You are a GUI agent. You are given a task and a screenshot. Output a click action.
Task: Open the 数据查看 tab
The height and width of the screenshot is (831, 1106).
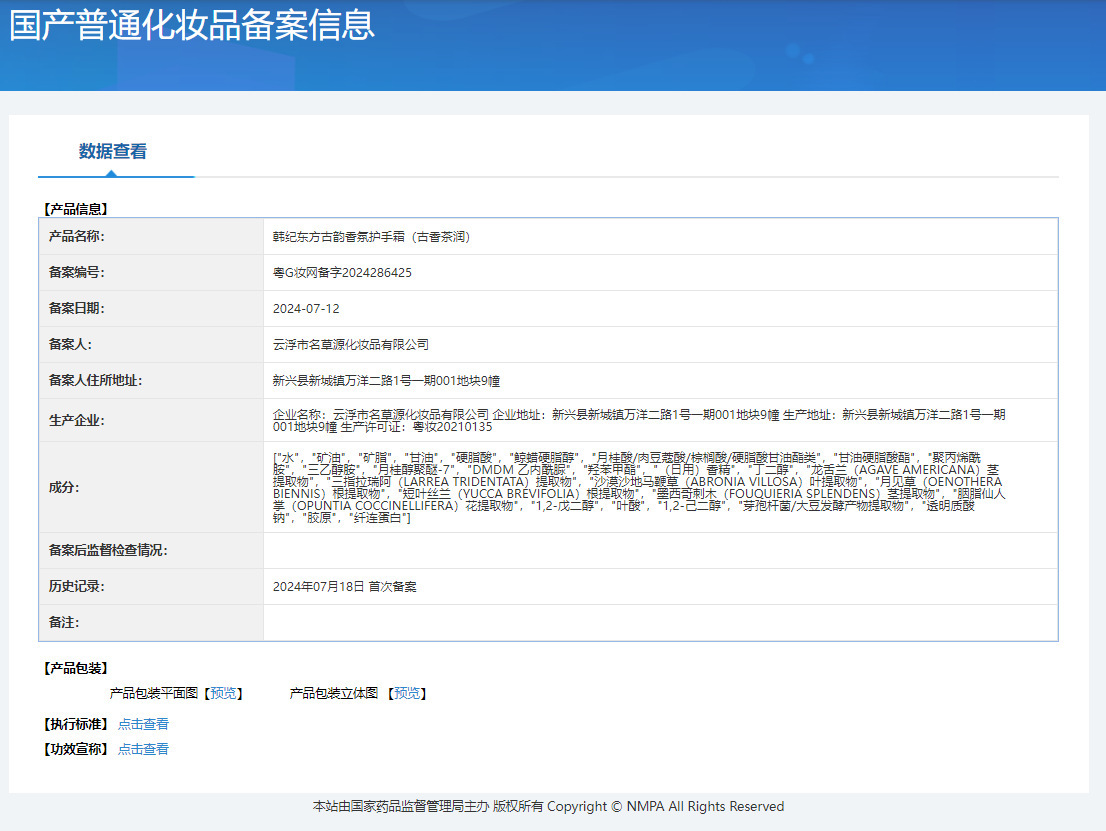[113, 152]
